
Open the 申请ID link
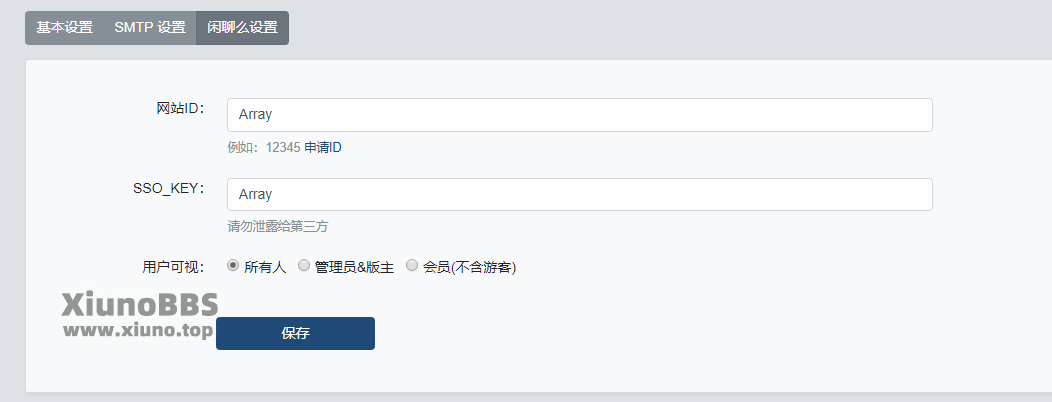point(323,148)
